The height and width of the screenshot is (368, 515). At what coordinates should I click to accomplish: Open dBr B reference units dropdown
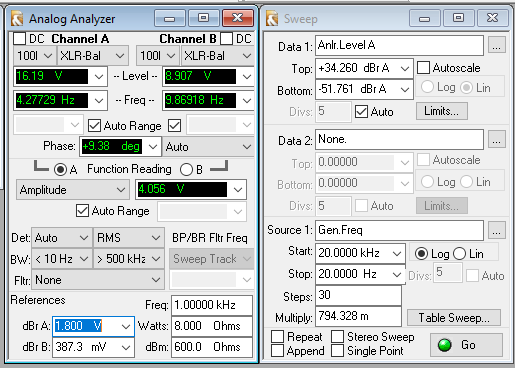pos(126,347)
